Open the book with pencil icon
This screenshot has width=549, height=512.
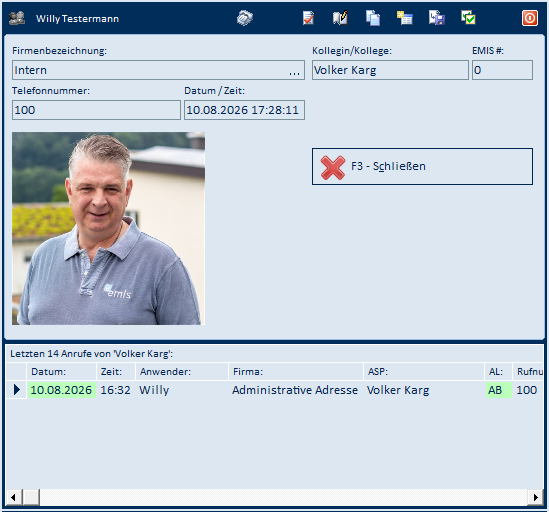coord(340,18)
